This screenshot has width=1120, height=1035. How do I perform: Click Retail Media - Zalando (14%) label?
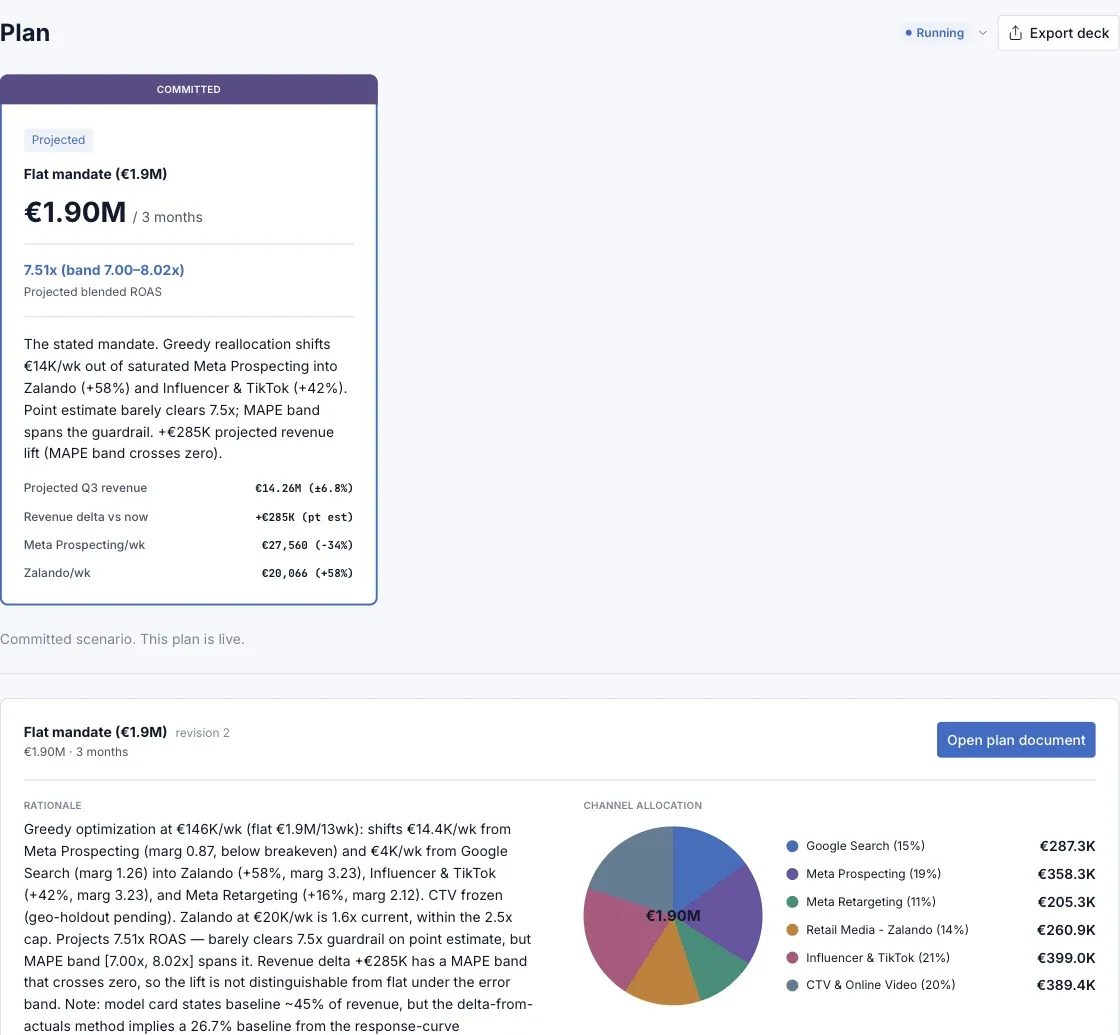(x=887, y=929)
